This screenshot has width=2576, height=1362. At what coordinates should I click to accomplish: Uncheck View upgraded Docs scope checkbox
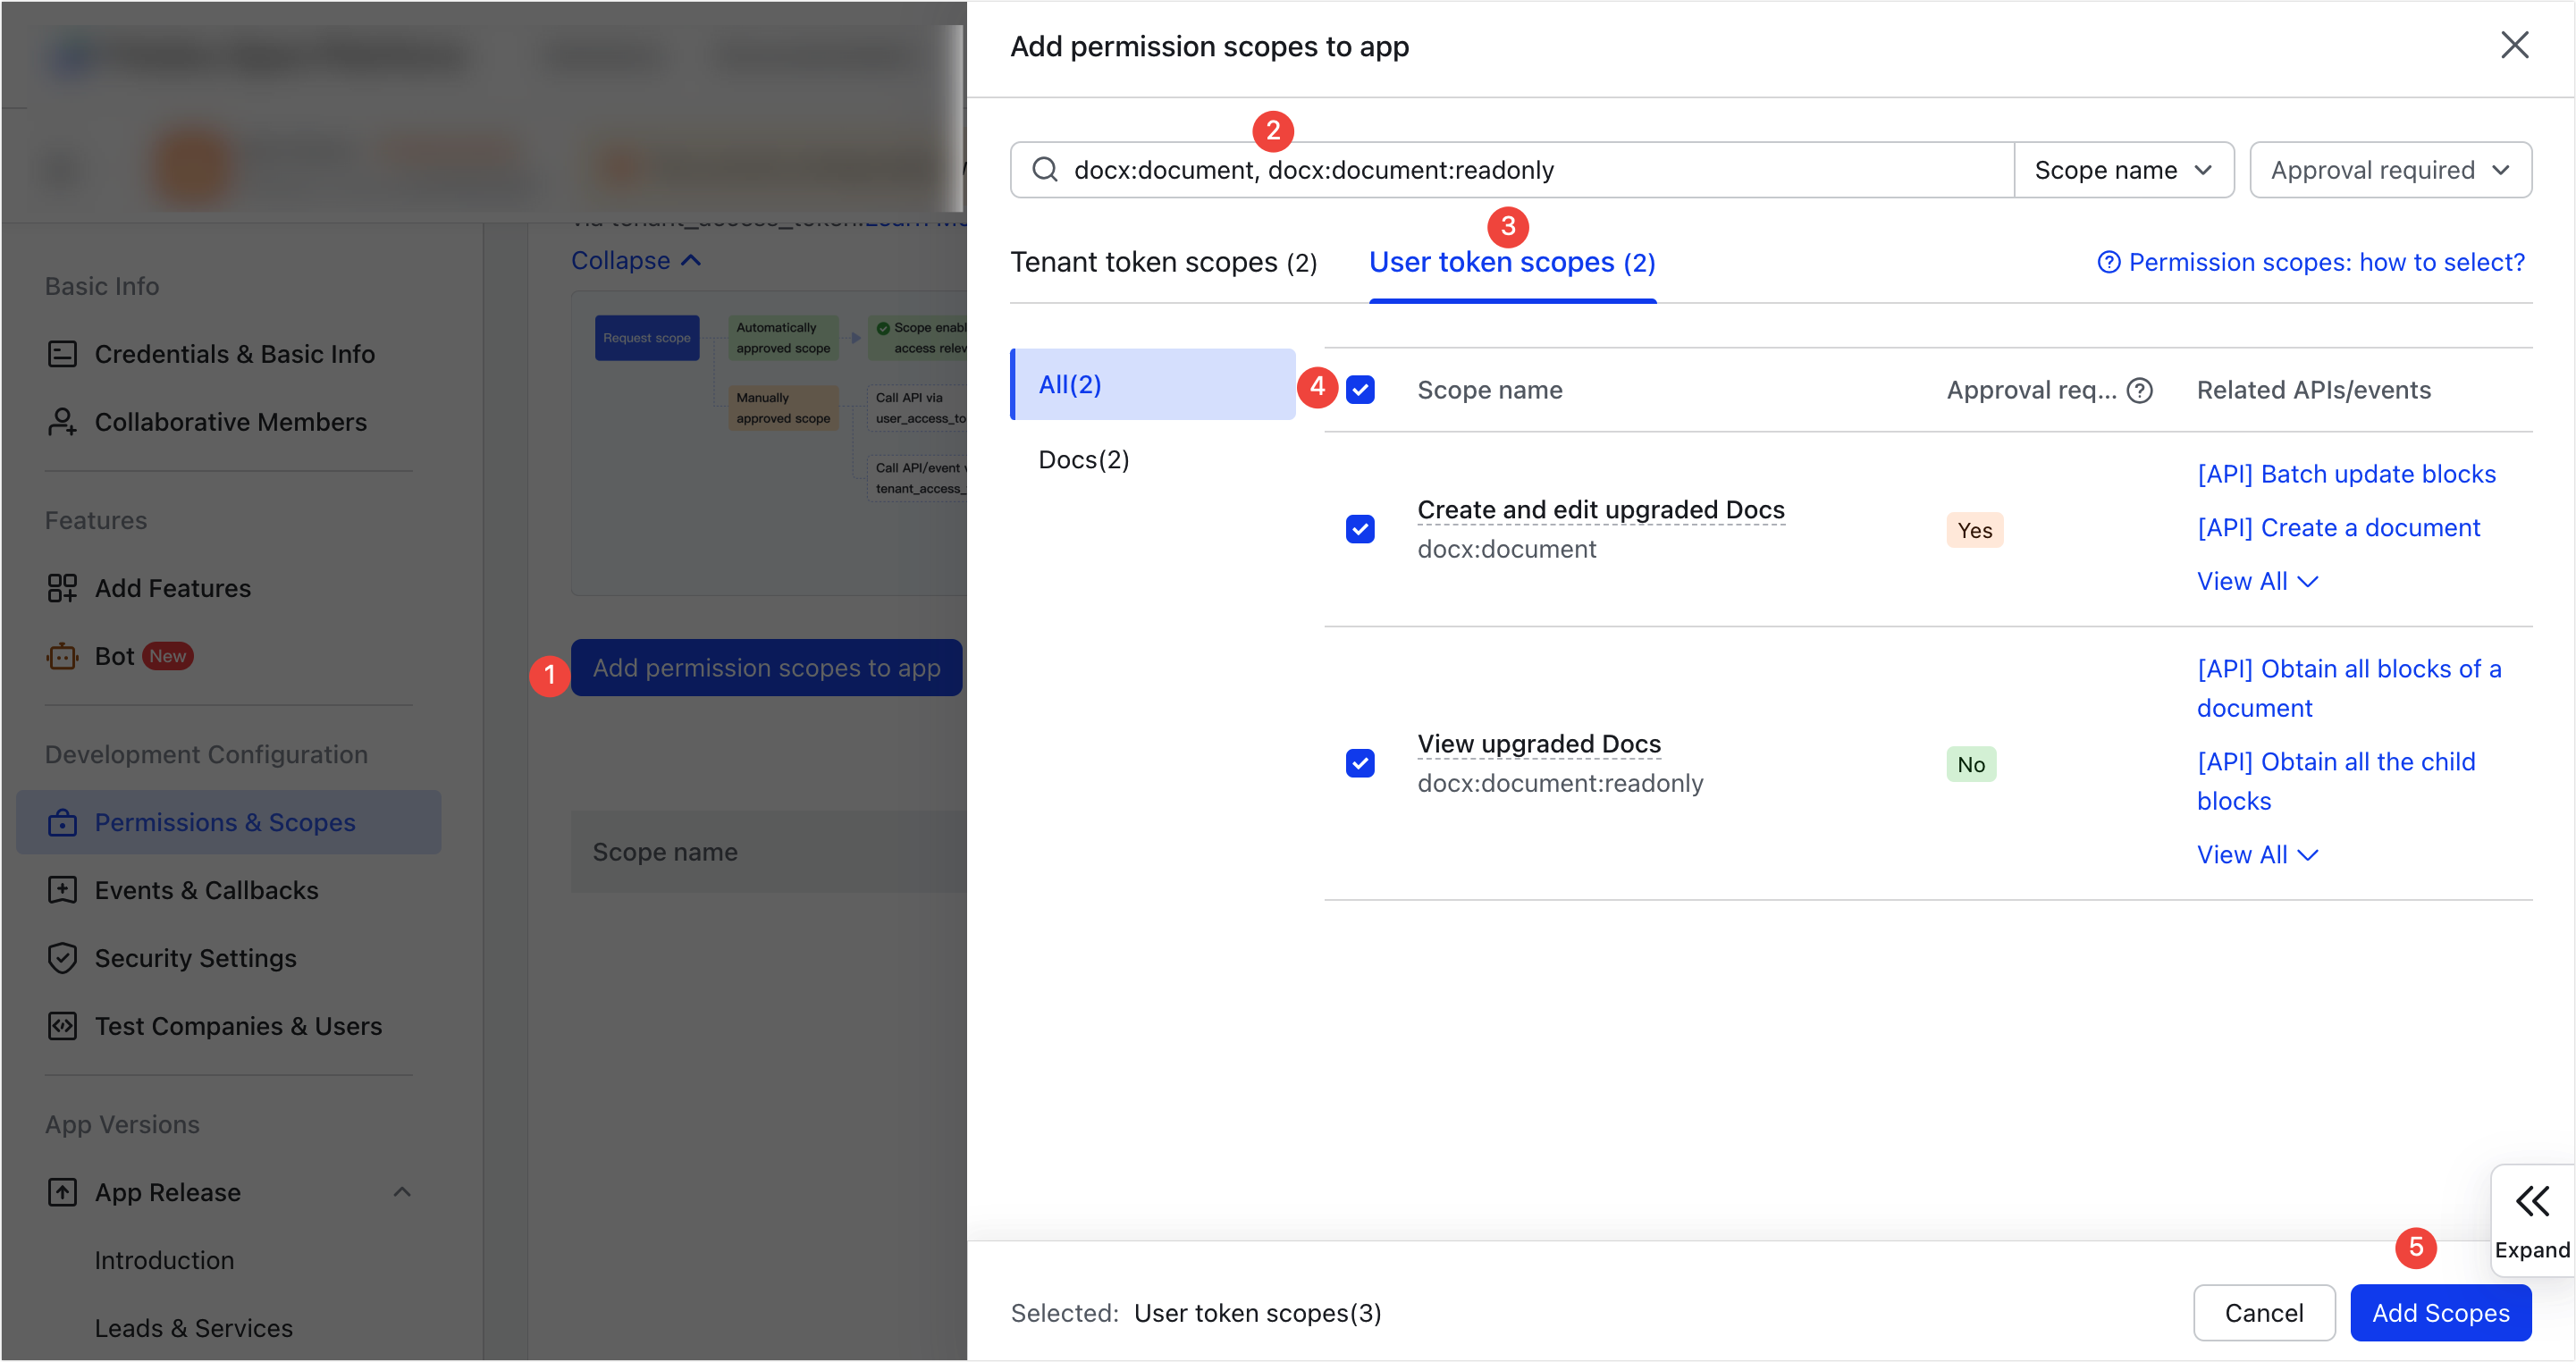coord(1360,764)
